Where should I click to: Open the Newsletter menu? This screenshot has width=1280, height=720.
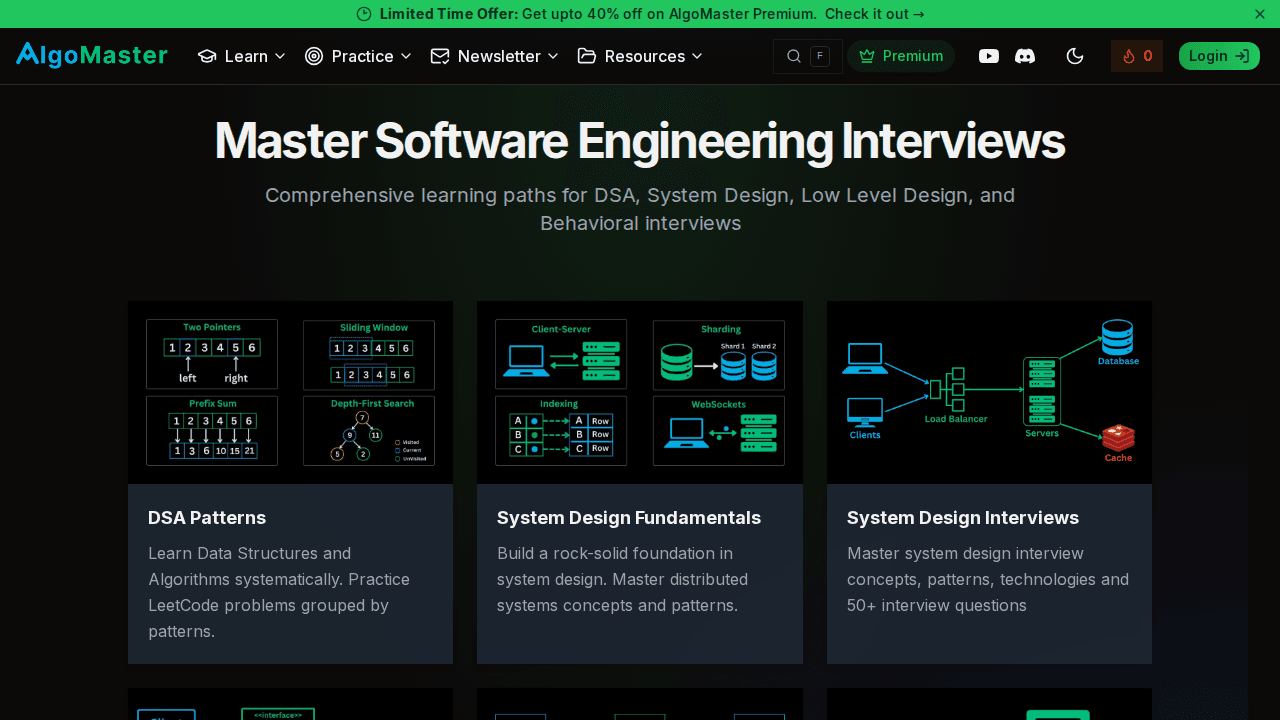pos(494,56)
